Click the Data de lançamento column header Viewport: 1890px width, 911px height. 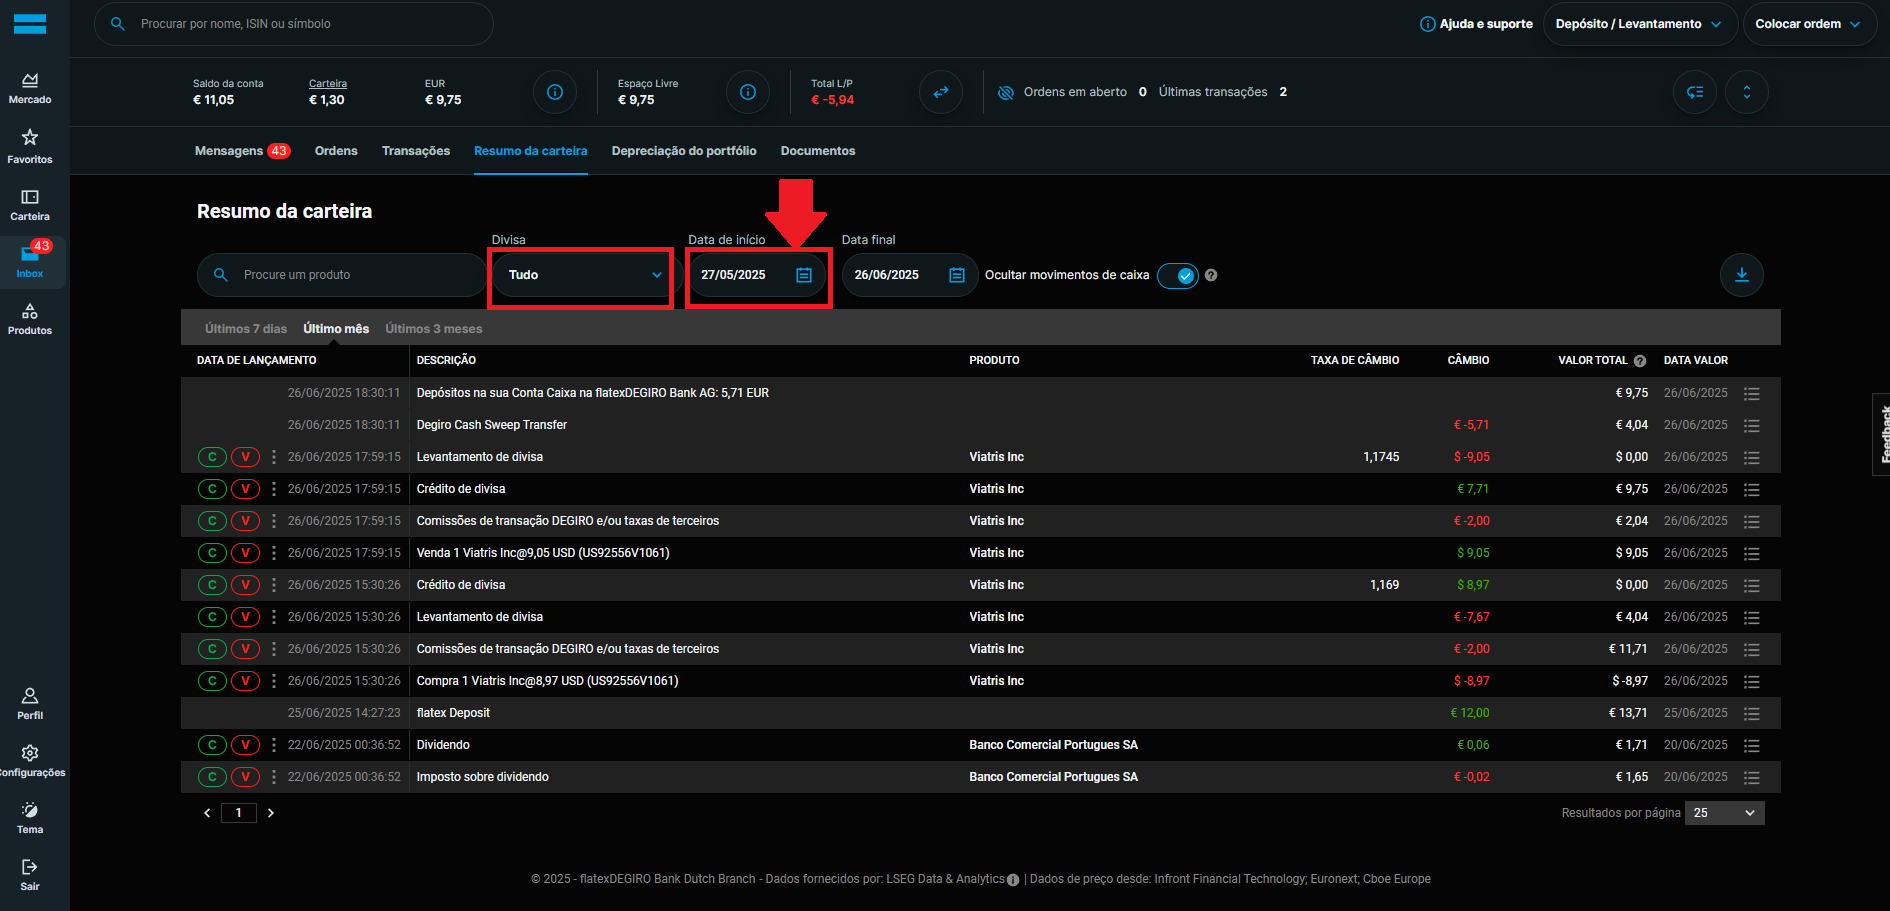[x=257, y=361]
